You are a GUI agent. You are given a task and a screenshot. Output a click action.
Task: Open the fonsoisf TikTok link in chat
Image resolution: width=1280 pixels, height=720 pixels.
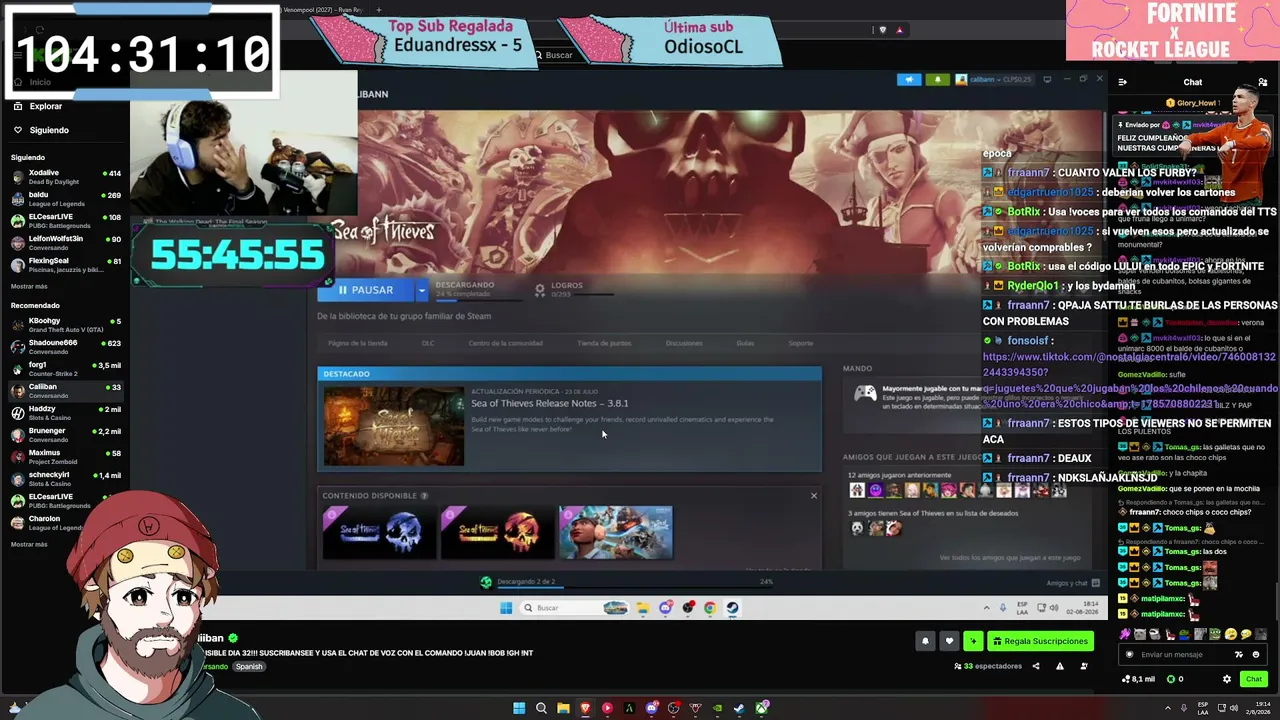[1130, 380]
